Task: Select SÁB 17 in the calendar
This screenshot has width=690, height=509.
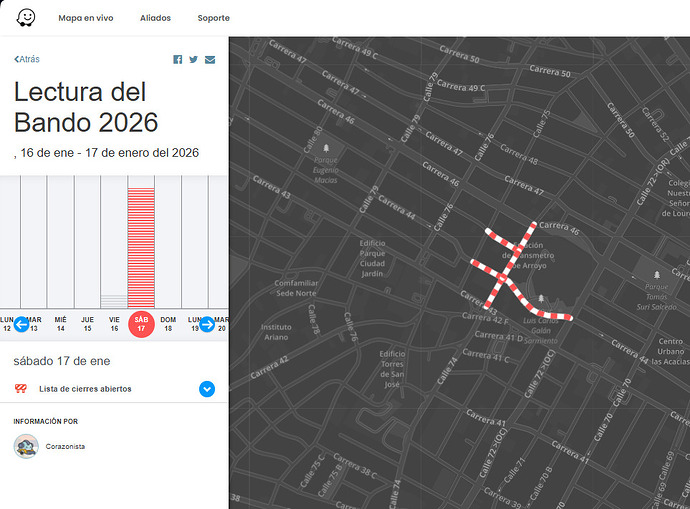Action: click(141, 323)
